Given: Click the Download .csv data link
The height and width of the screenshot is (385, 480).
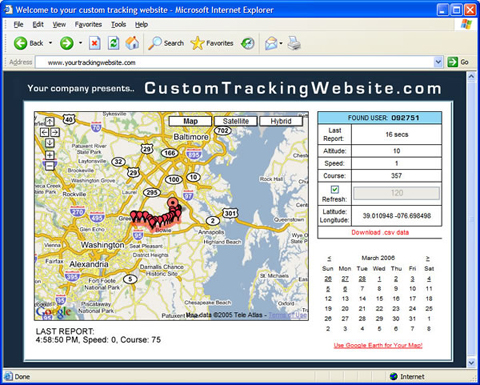Looking at the screenshot, I should coord(380,232).
